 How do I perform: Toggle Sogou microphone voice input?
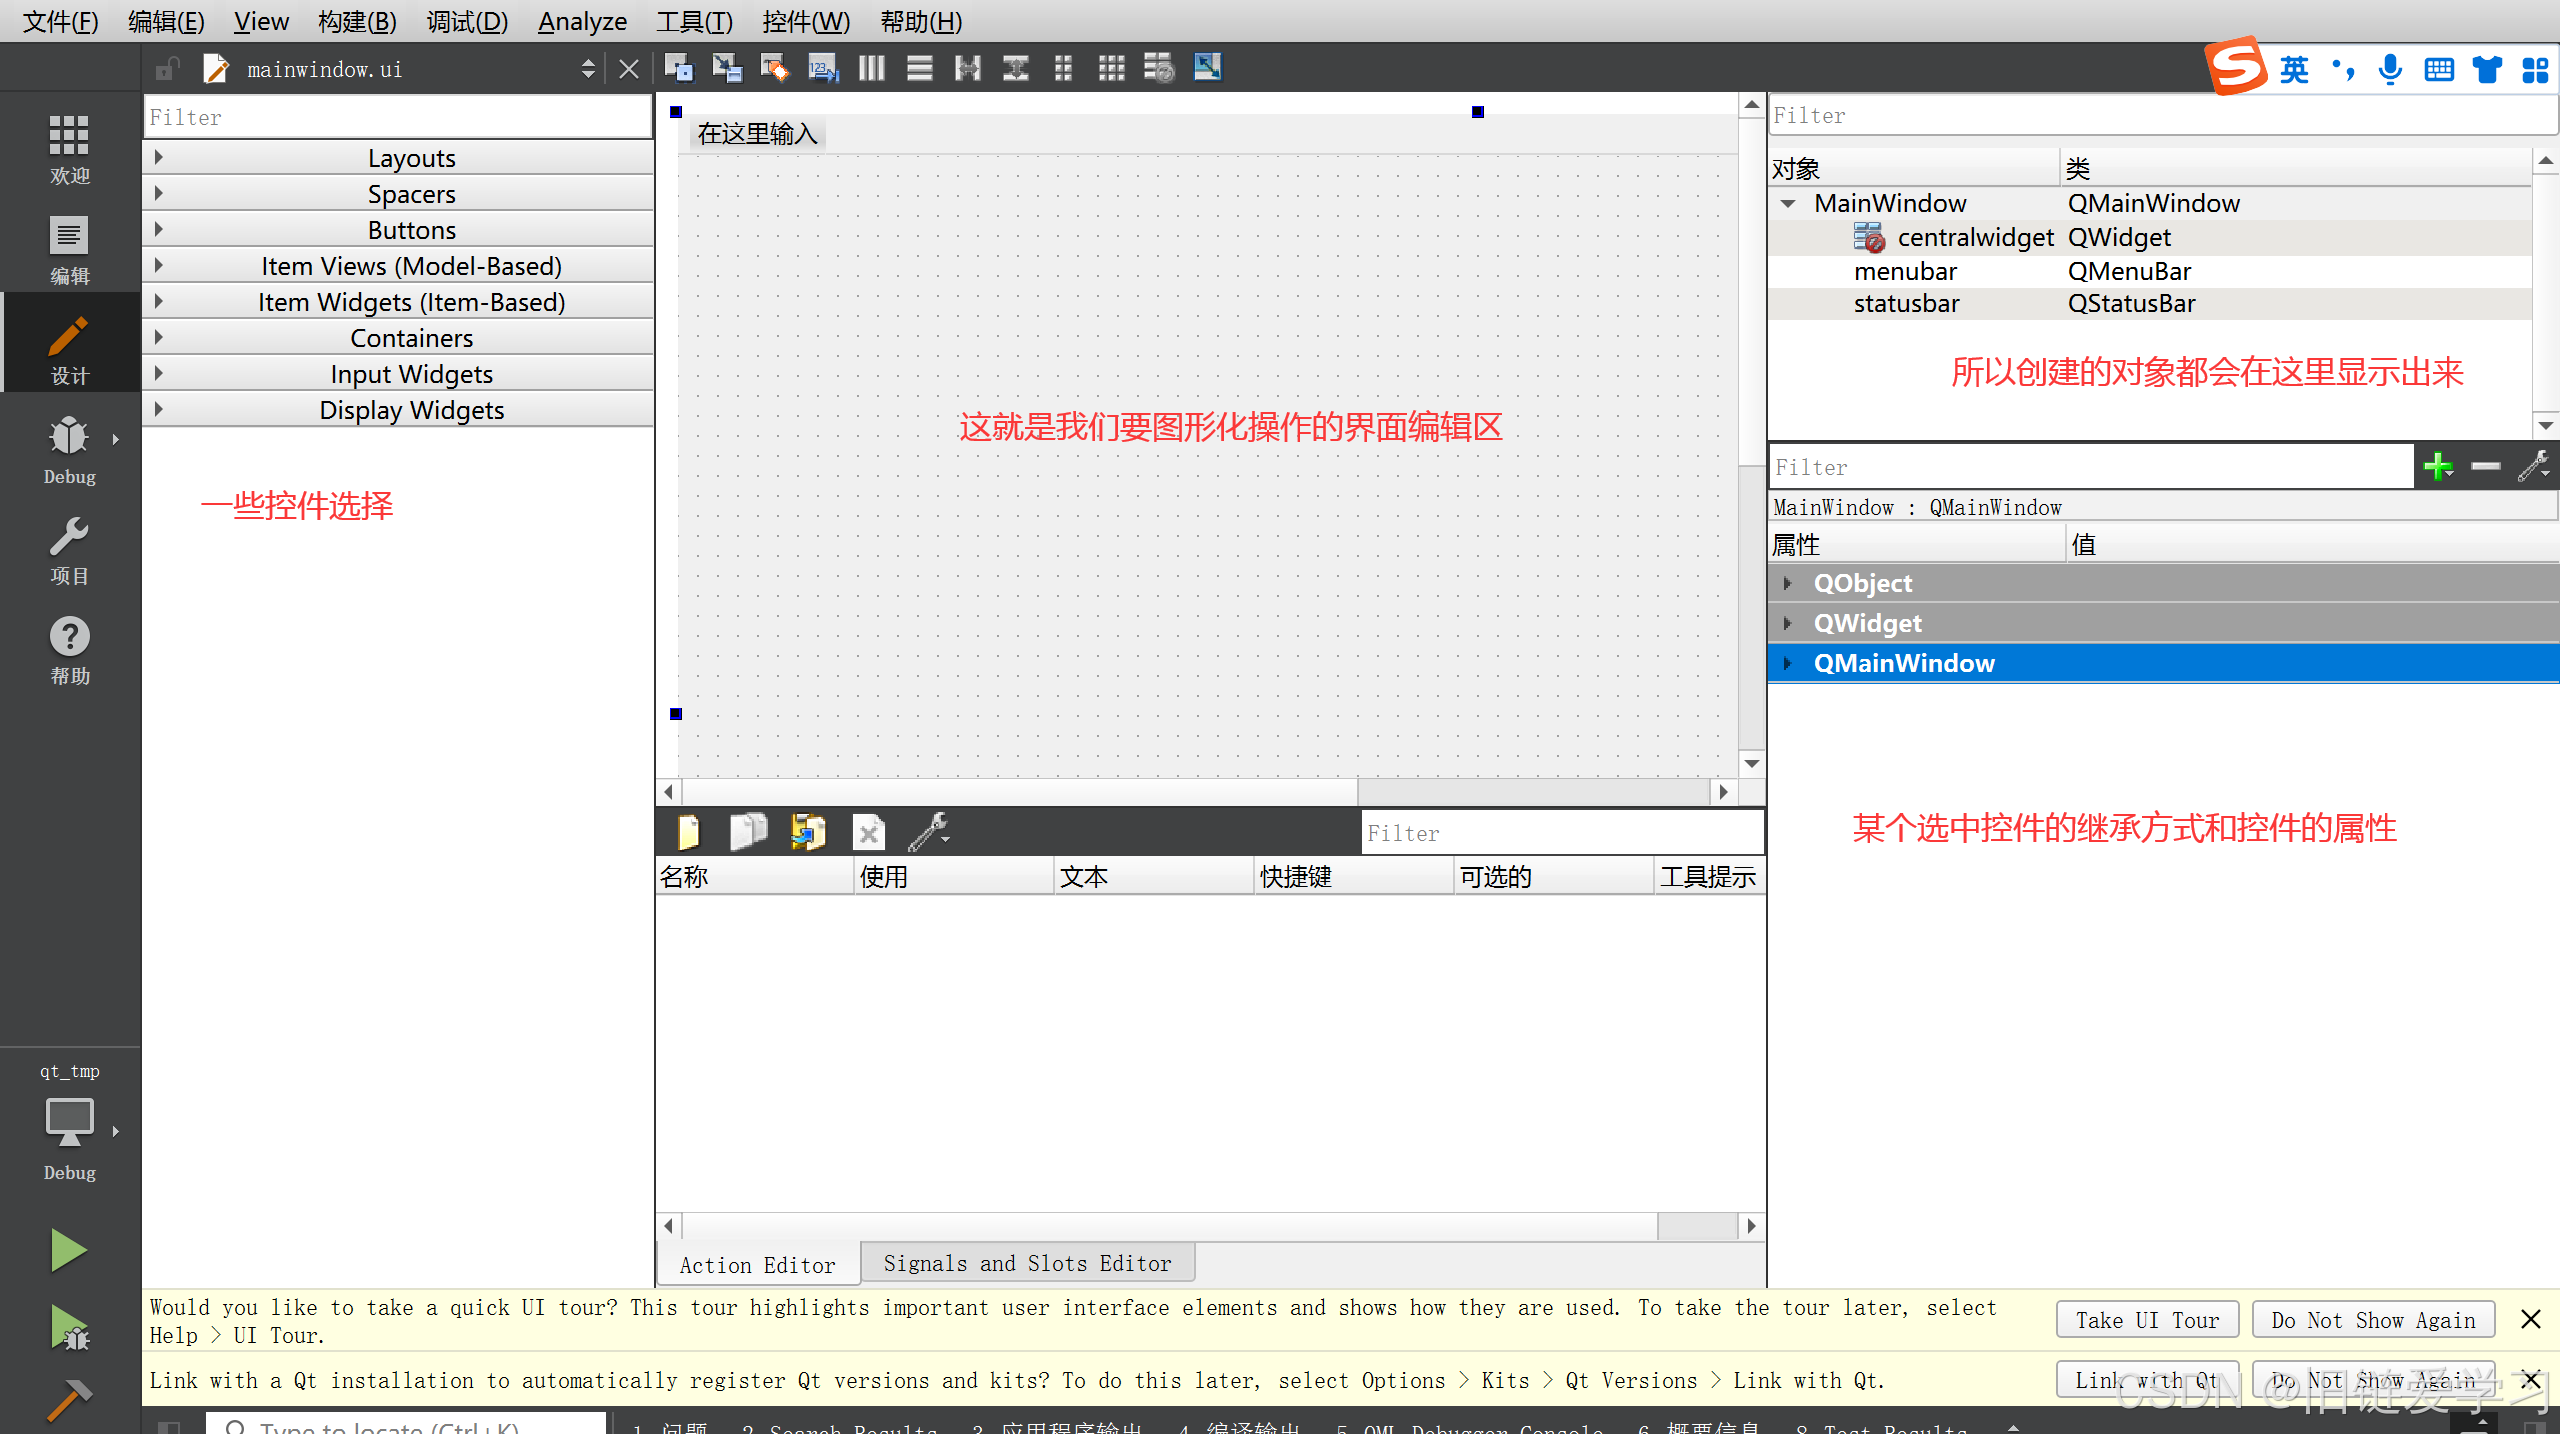pyautogui.click(x=2390, y=69)
